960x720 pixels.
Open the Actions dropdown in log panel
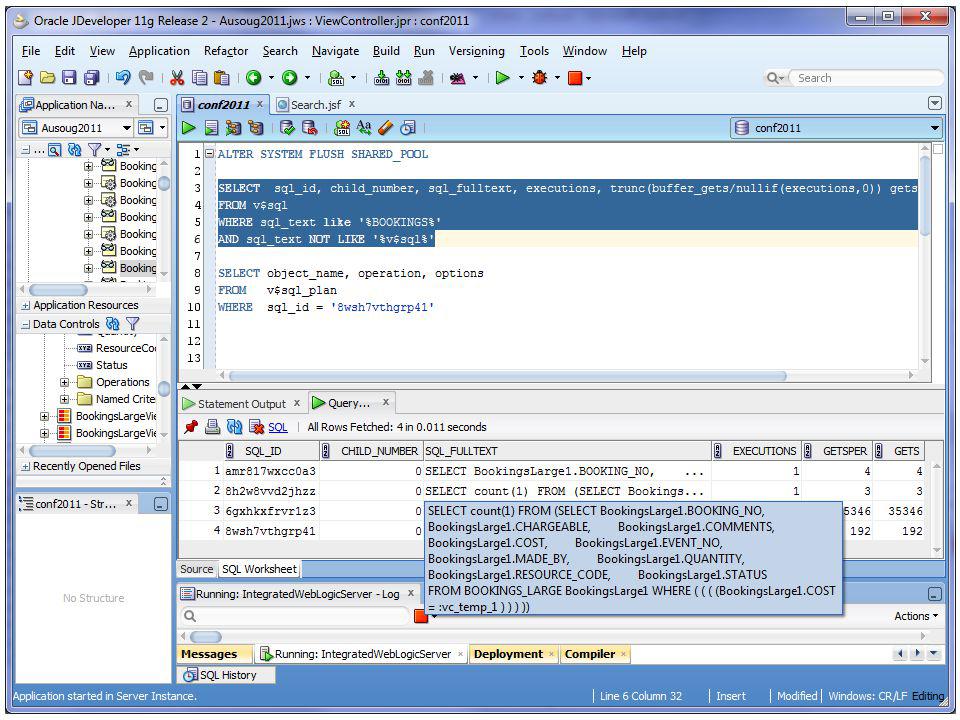(x=916, y=616)
